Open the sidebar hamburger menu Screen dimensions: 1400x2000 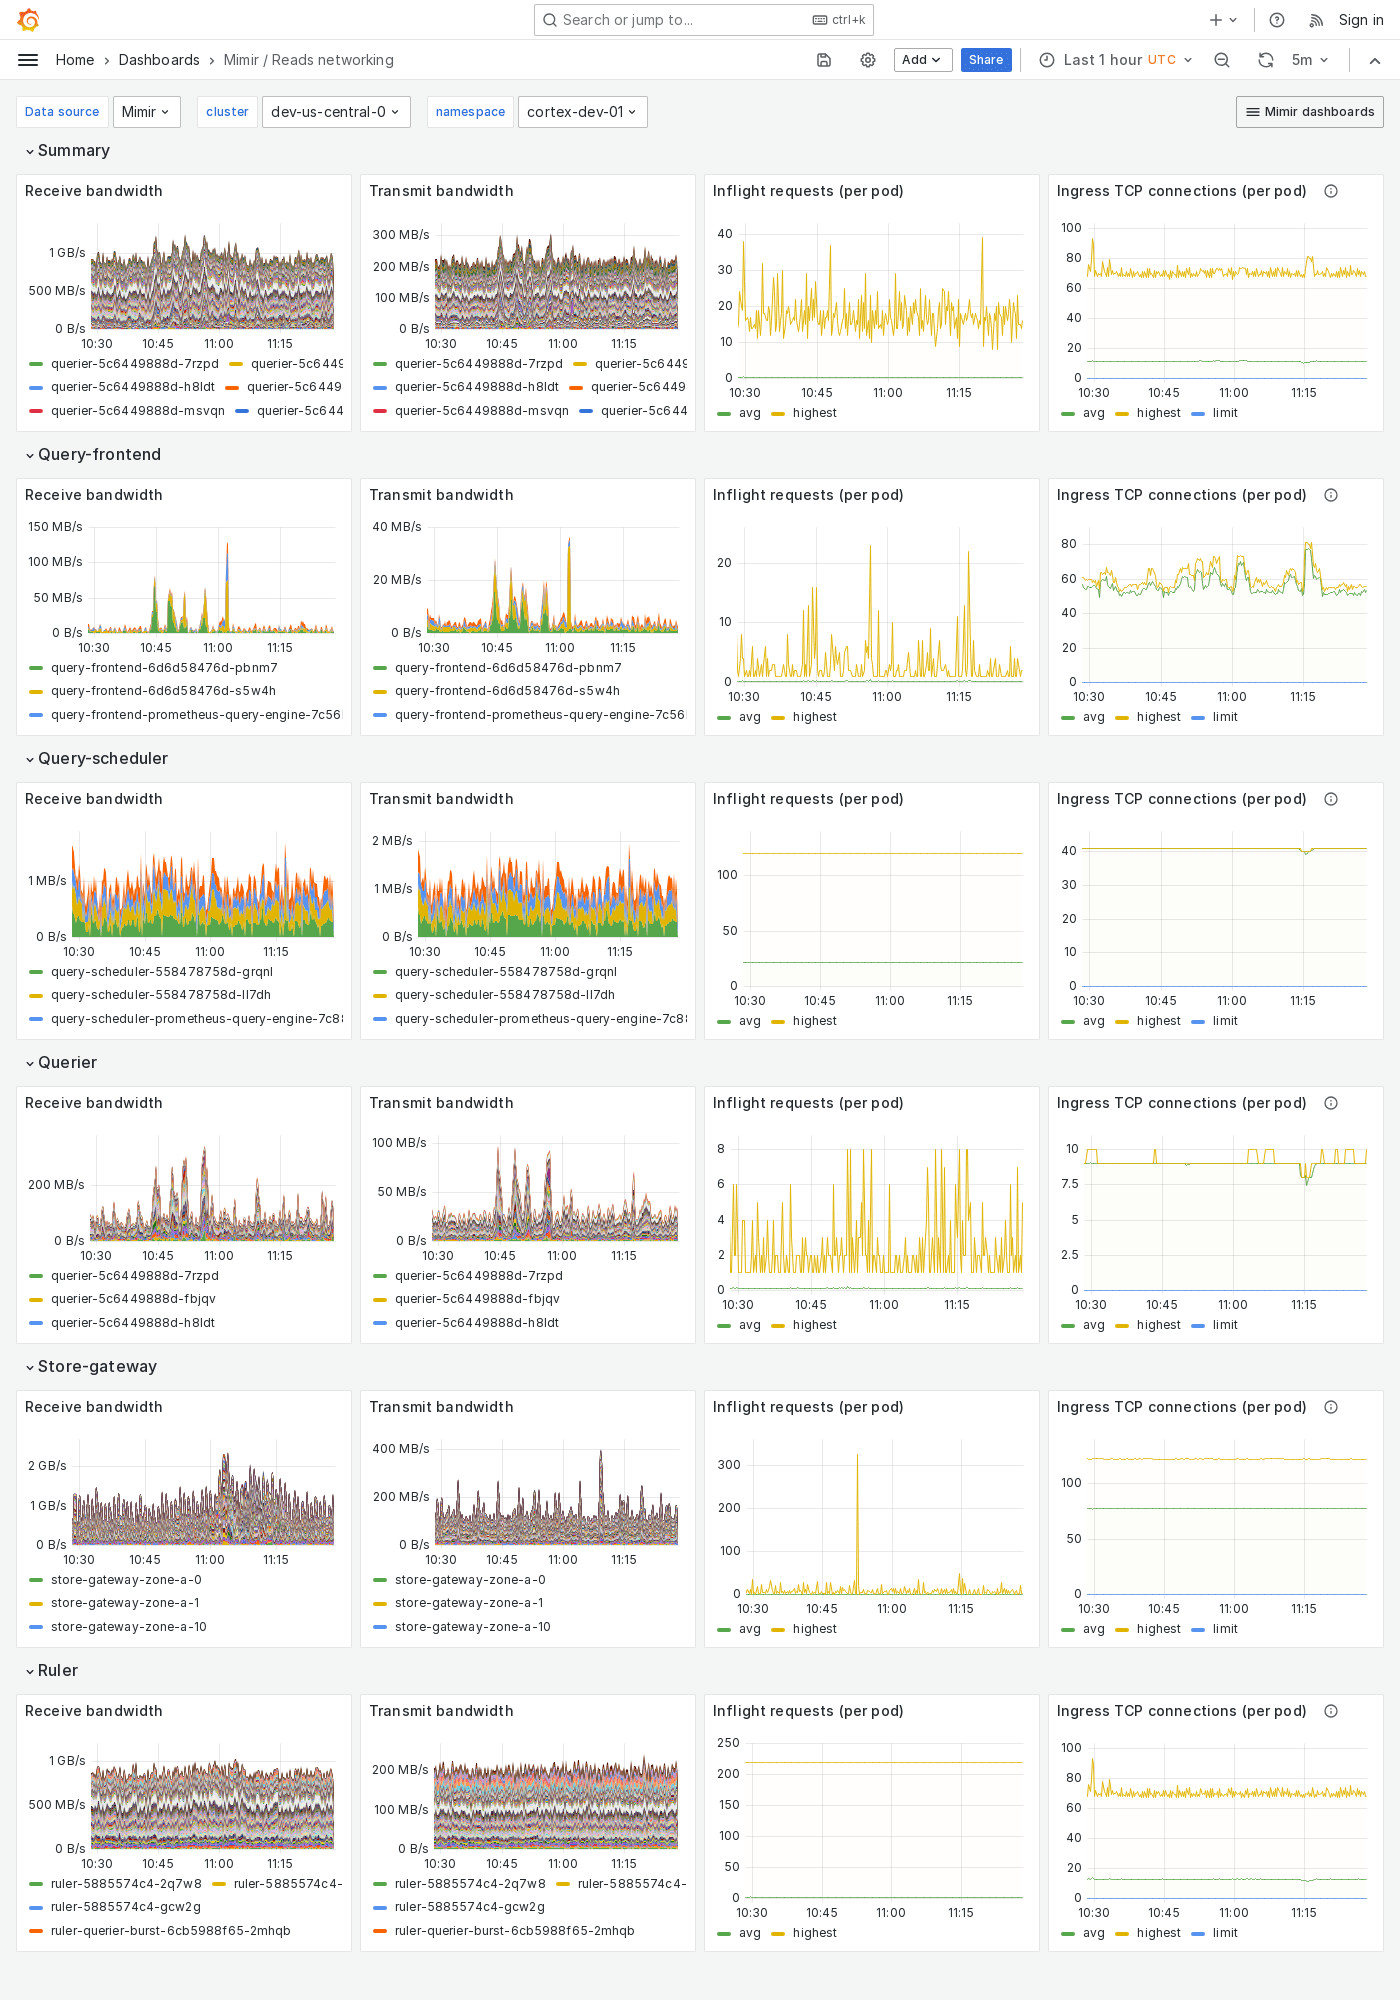28,60
